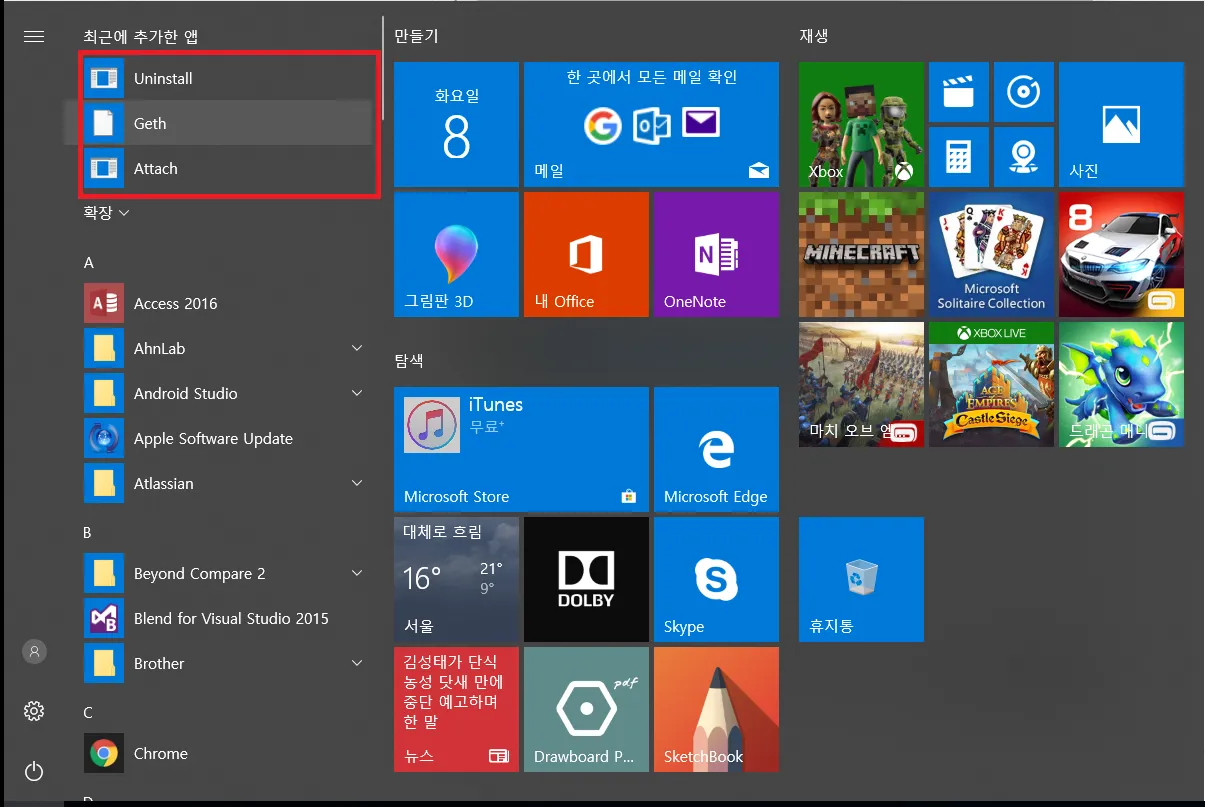This screenshot has height=807, width=1205.
Task: Open the Maps small tile
Action: [1024, 157]
